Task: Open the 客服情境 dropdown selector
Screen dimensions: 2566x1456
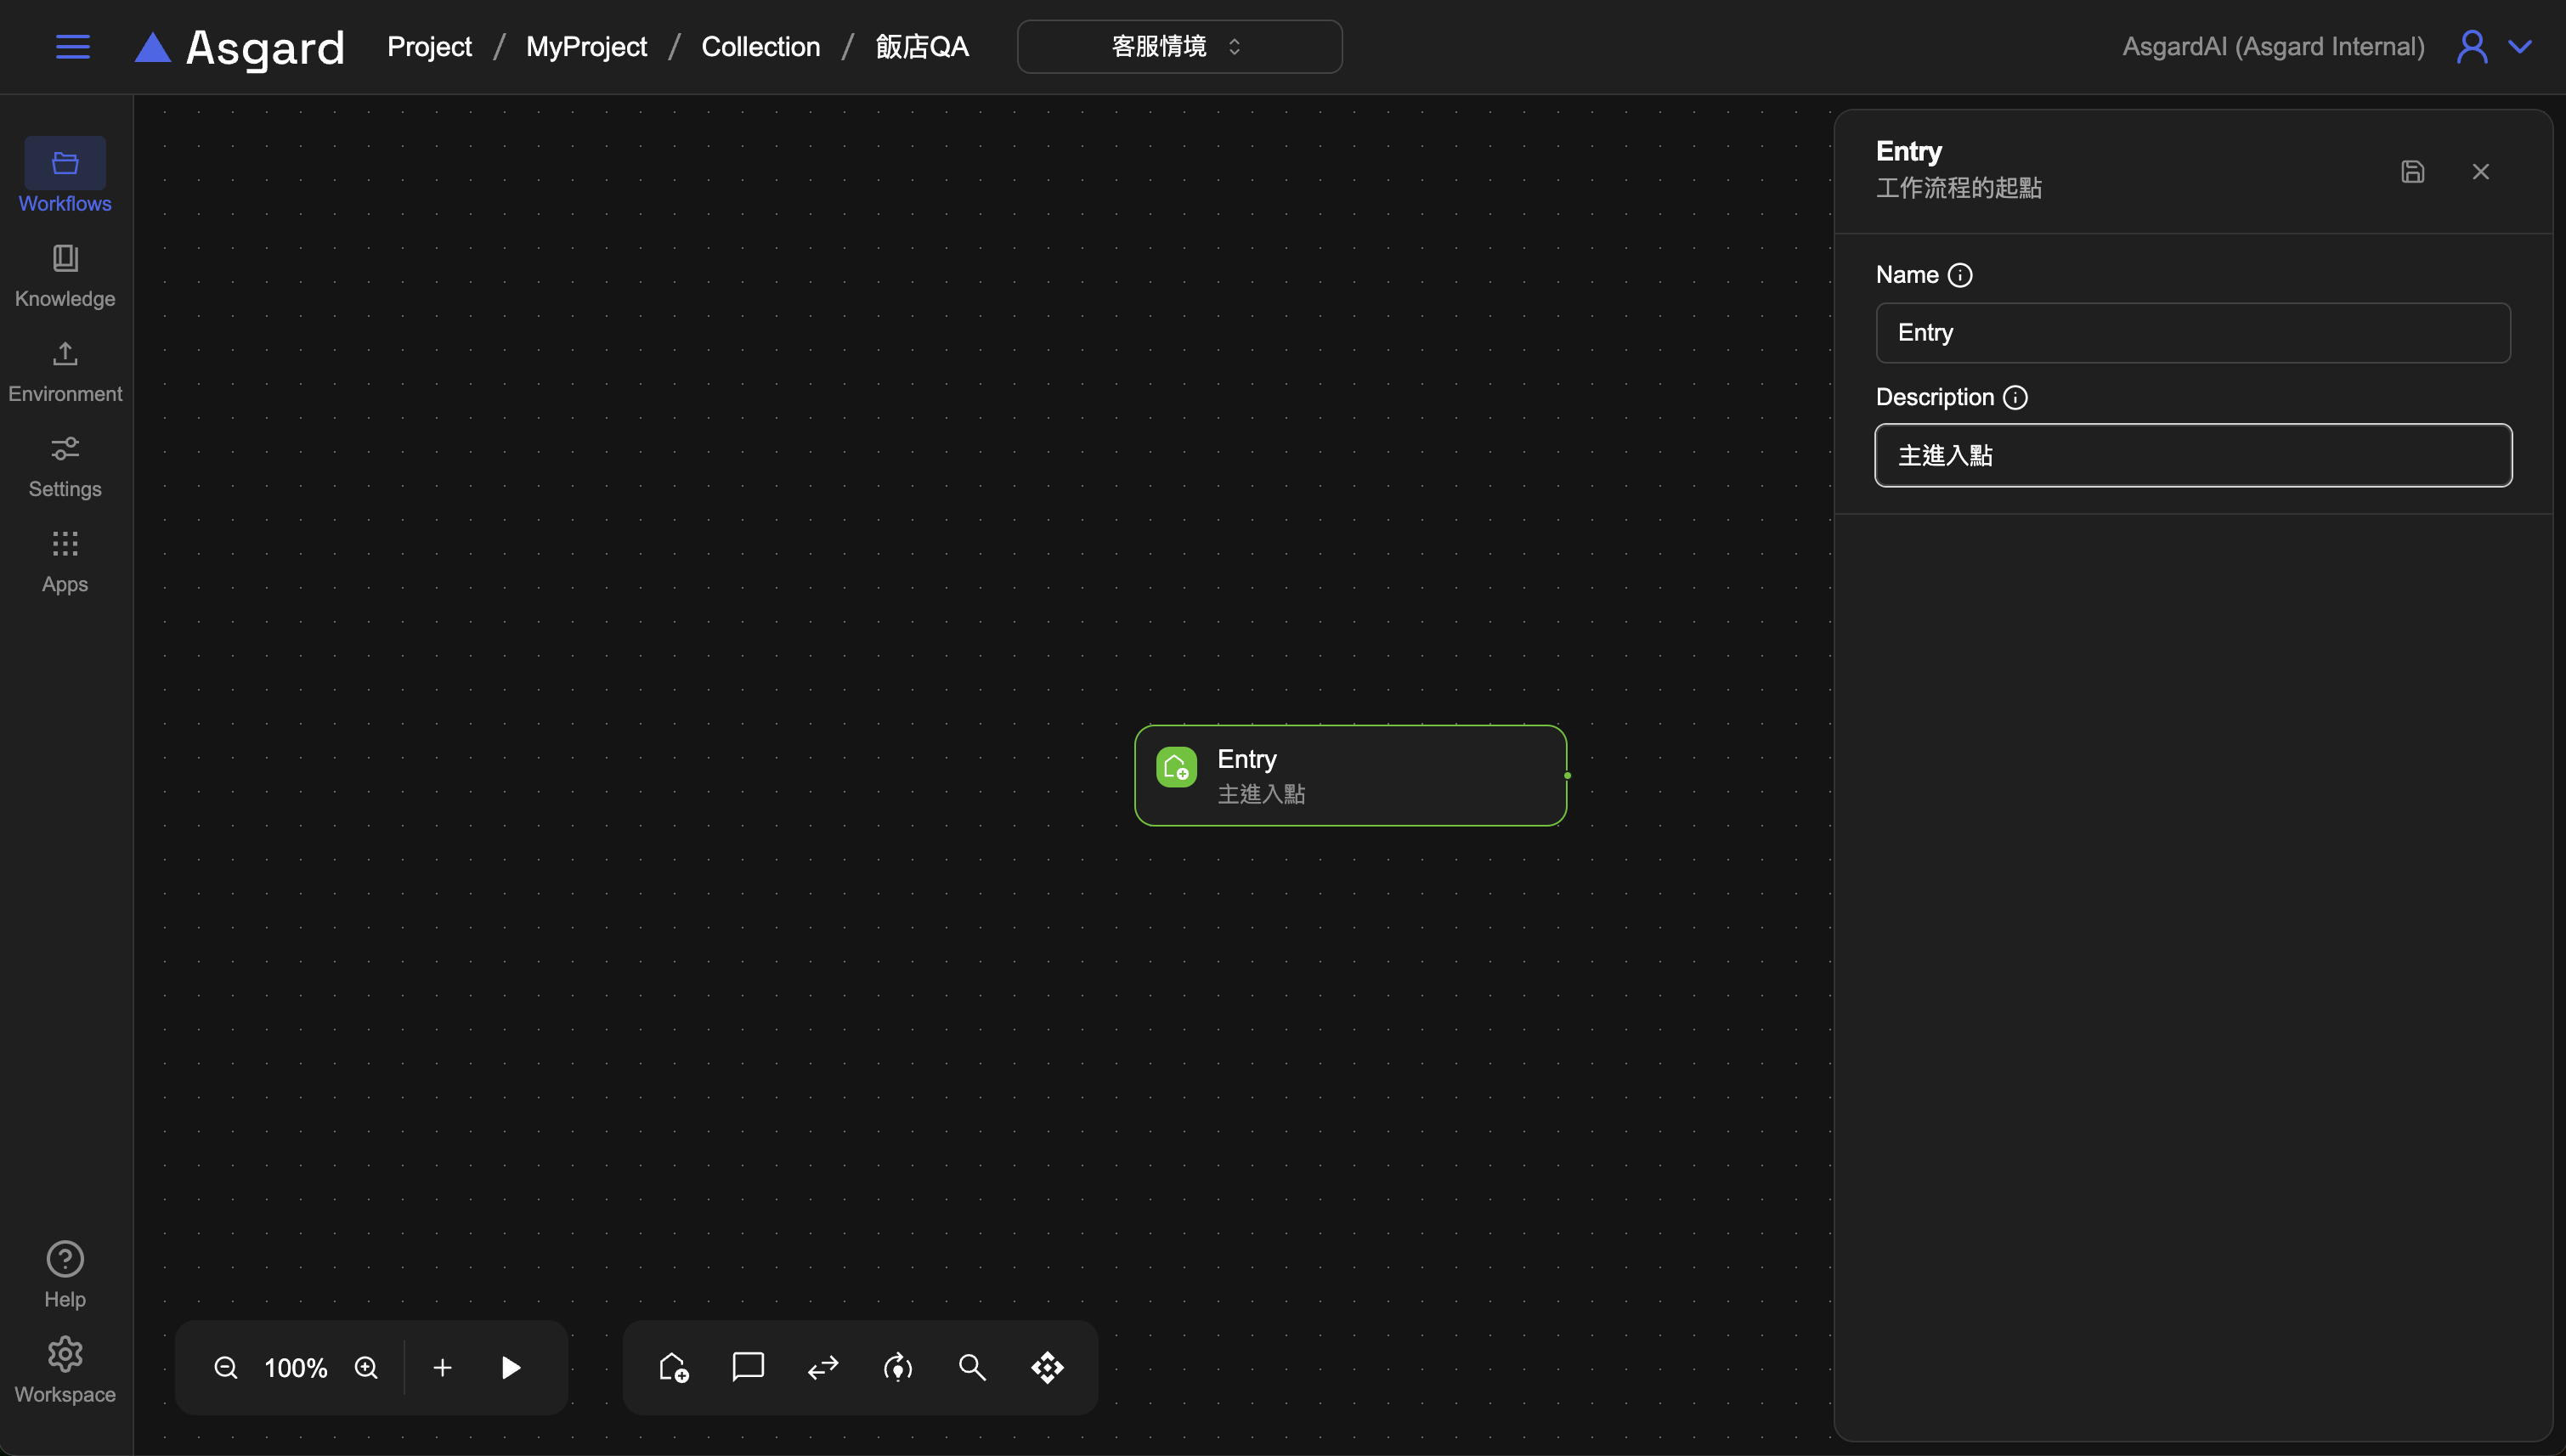Action: [1179, 47]
